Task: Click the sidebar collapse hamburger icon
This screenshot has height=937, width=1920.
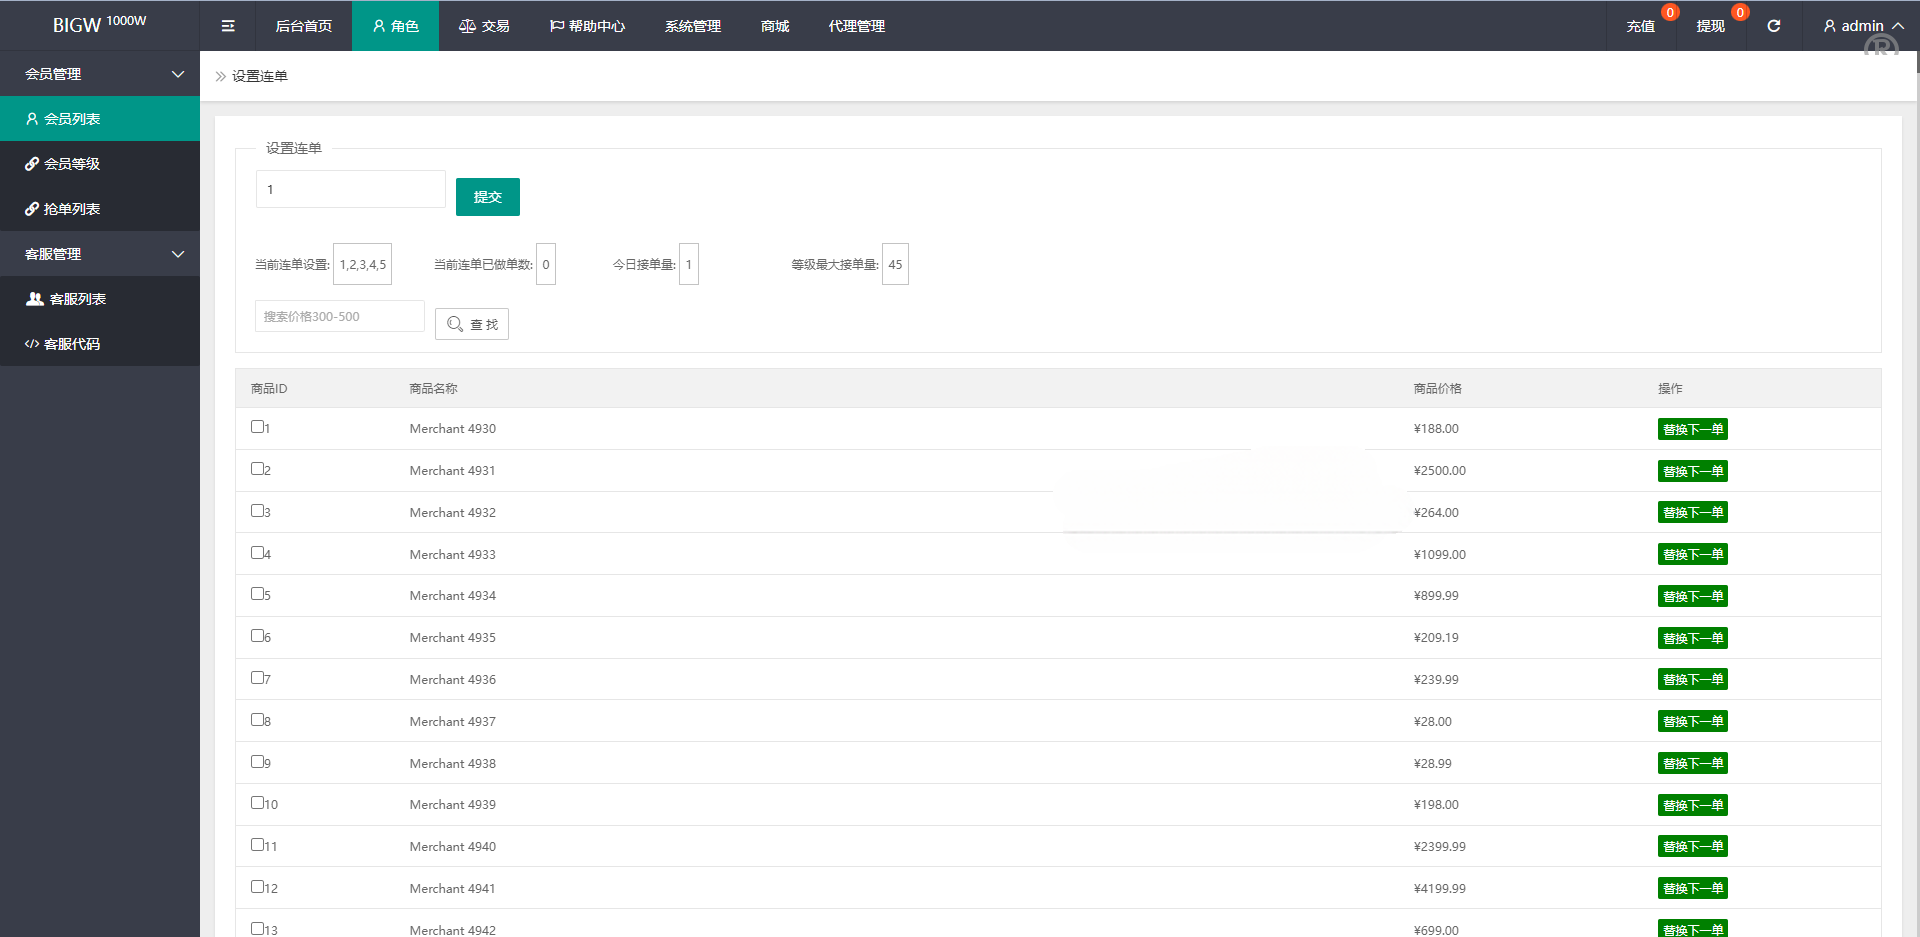Action: (x=228, y=26)
